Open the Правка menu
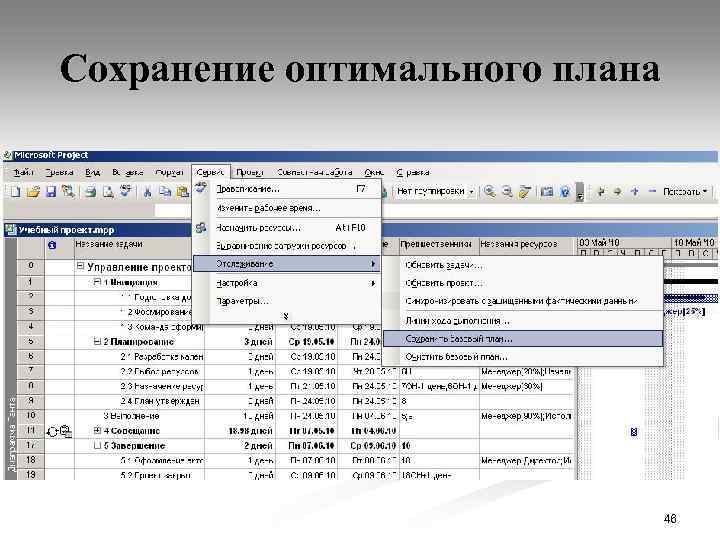 click(59, 173)
